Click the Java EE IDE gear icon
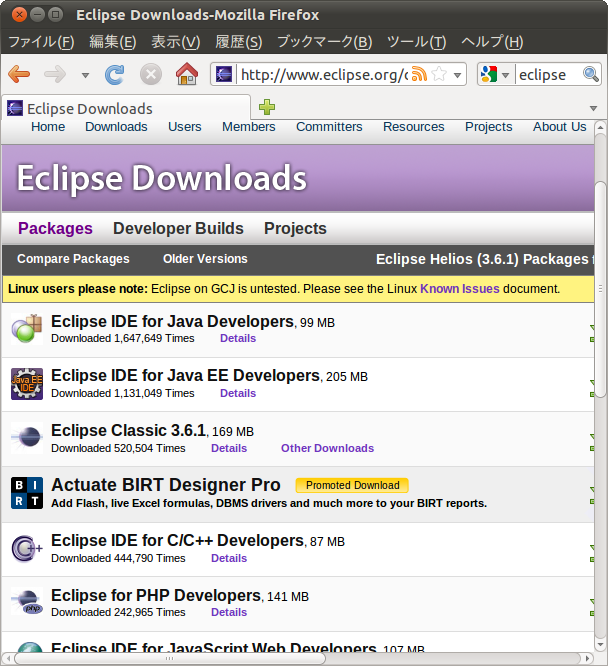This screenshot has height=666, width=608. click(27, 384)
